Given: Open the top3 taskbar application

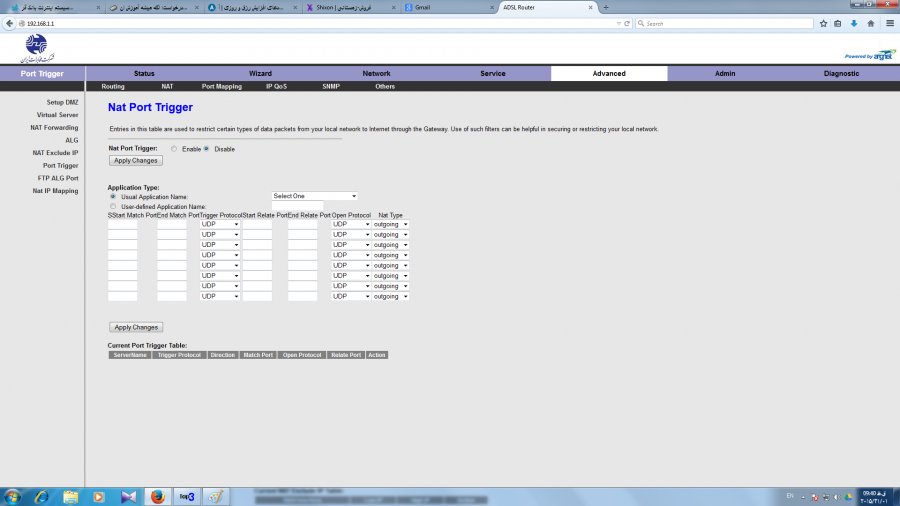Looking at the screenshot, I should 187,497.
